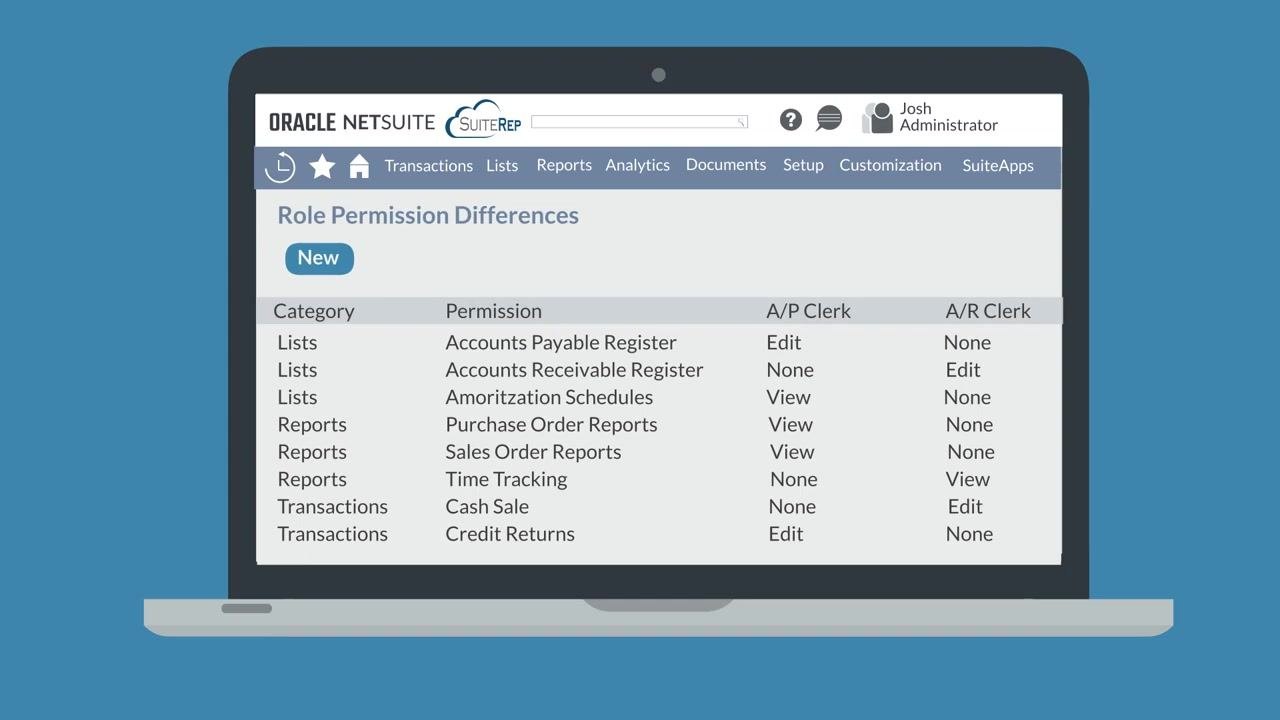
Task: Select the Credit Returns permission
Action: pyautogui.click(x=510, y=534)
